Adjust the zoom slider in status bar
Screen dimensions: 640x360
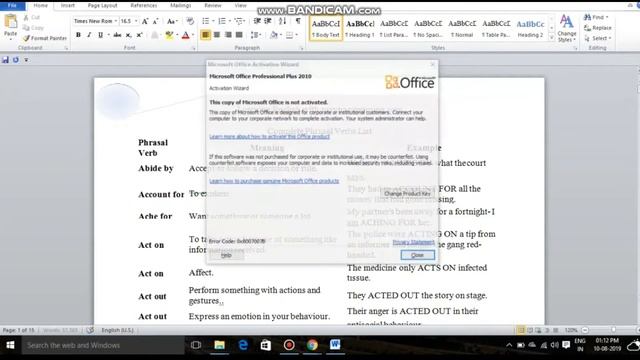pos(613,330)
